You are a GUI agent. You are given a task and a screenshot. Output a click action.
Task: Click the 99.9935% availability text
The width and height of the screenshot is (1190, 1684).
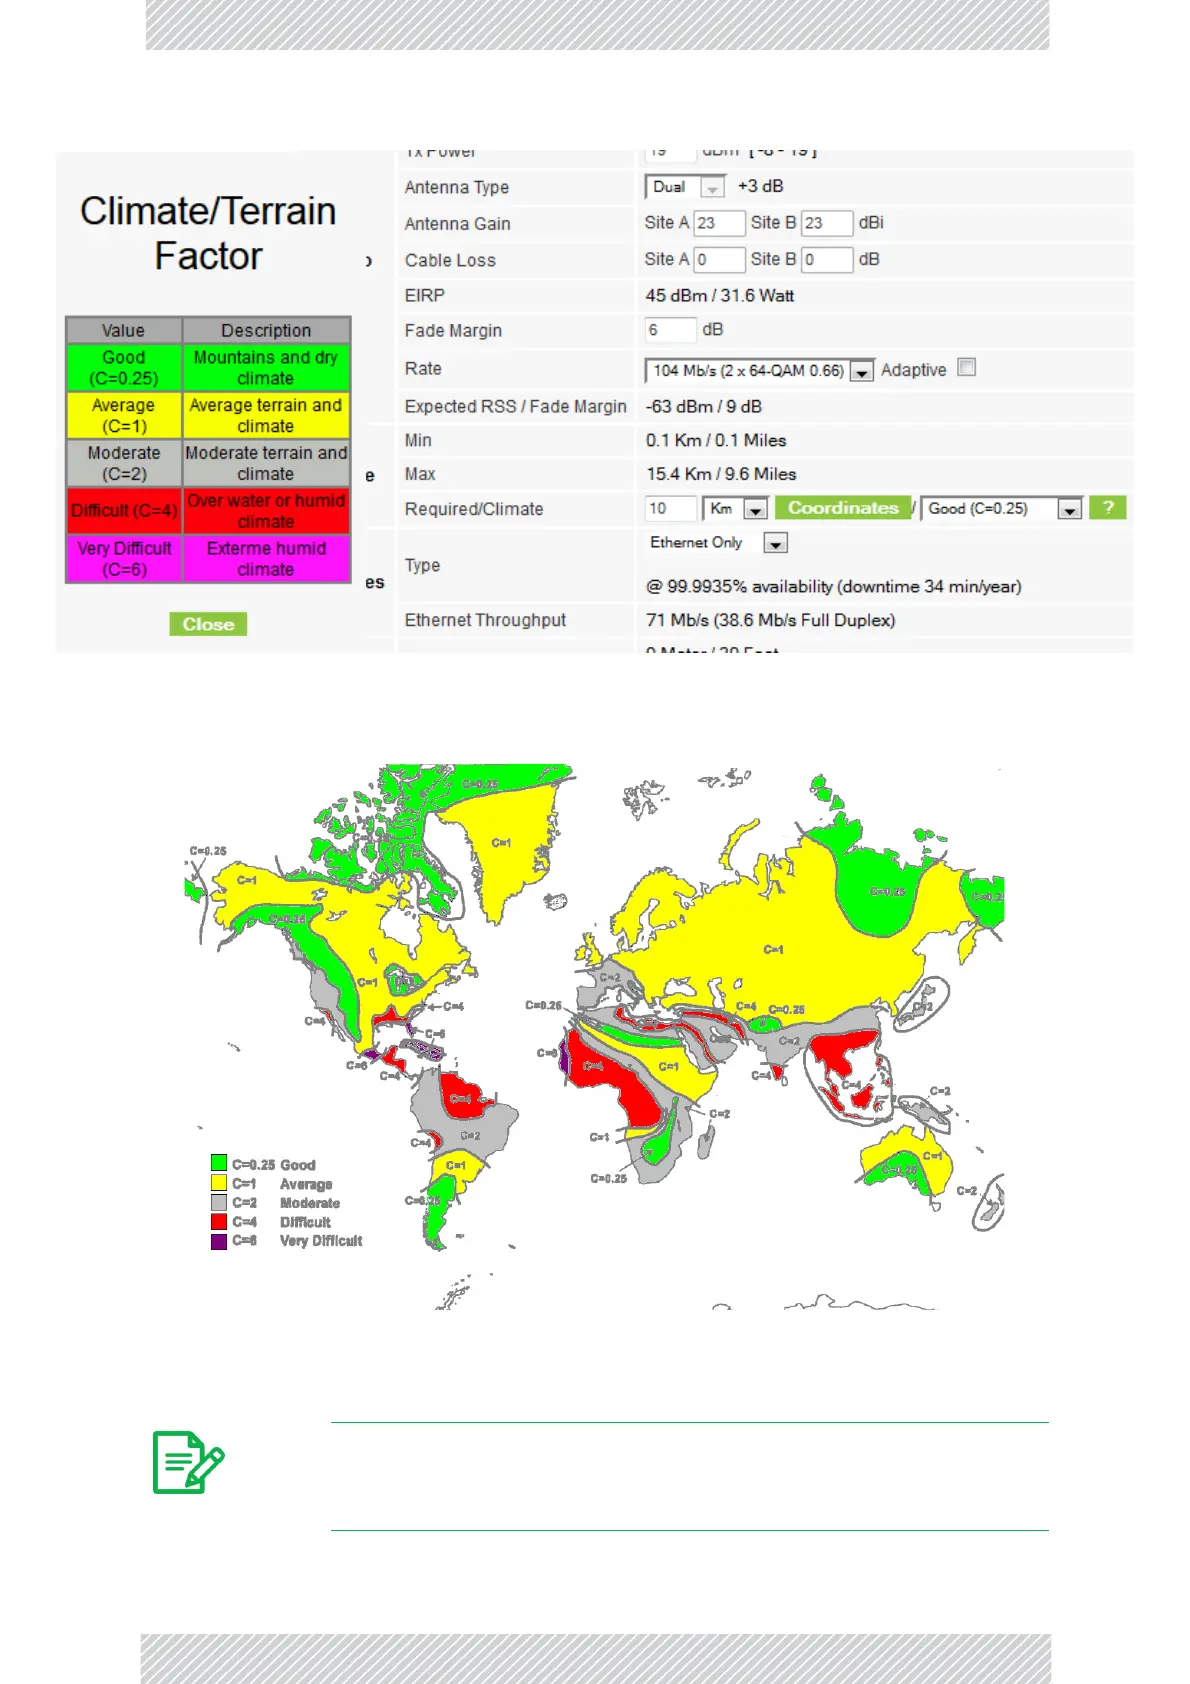[x=834, y=587]
